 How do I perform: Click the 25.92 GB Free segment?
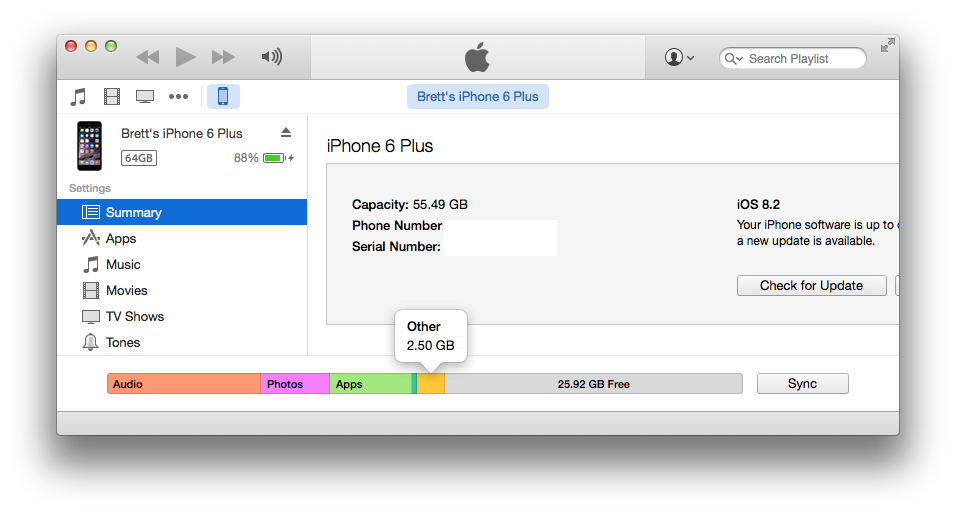tap(593, 384)
